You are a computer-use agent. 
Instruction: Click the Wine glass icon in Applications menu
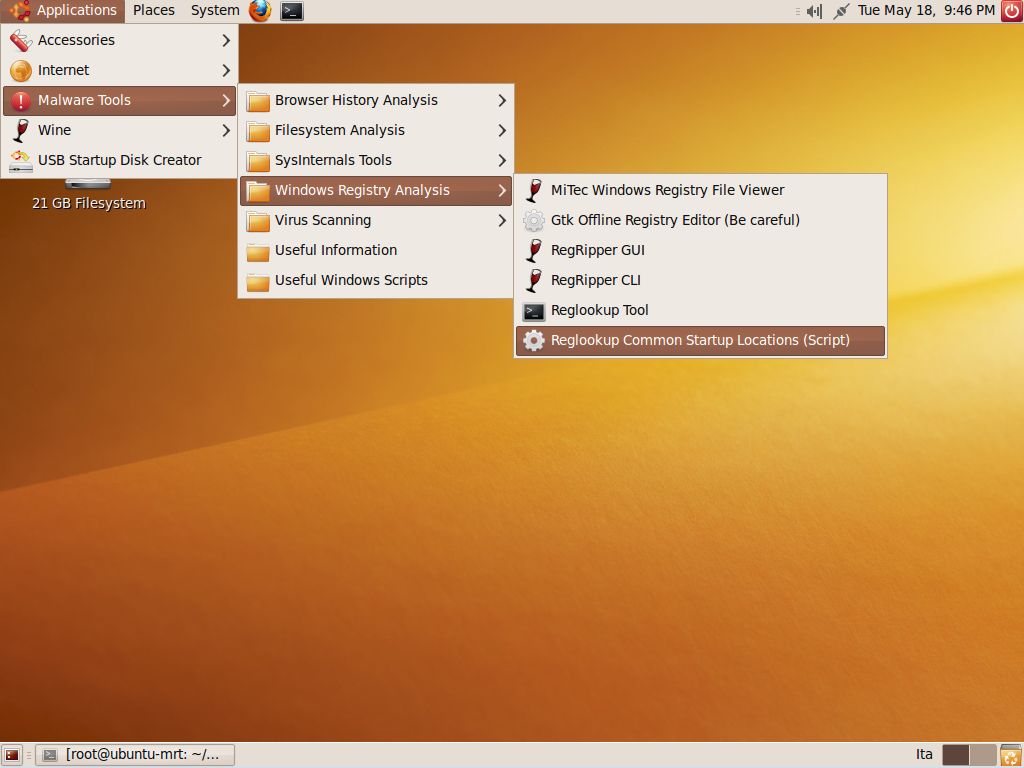pyautogui.click(x=21, y=131)
